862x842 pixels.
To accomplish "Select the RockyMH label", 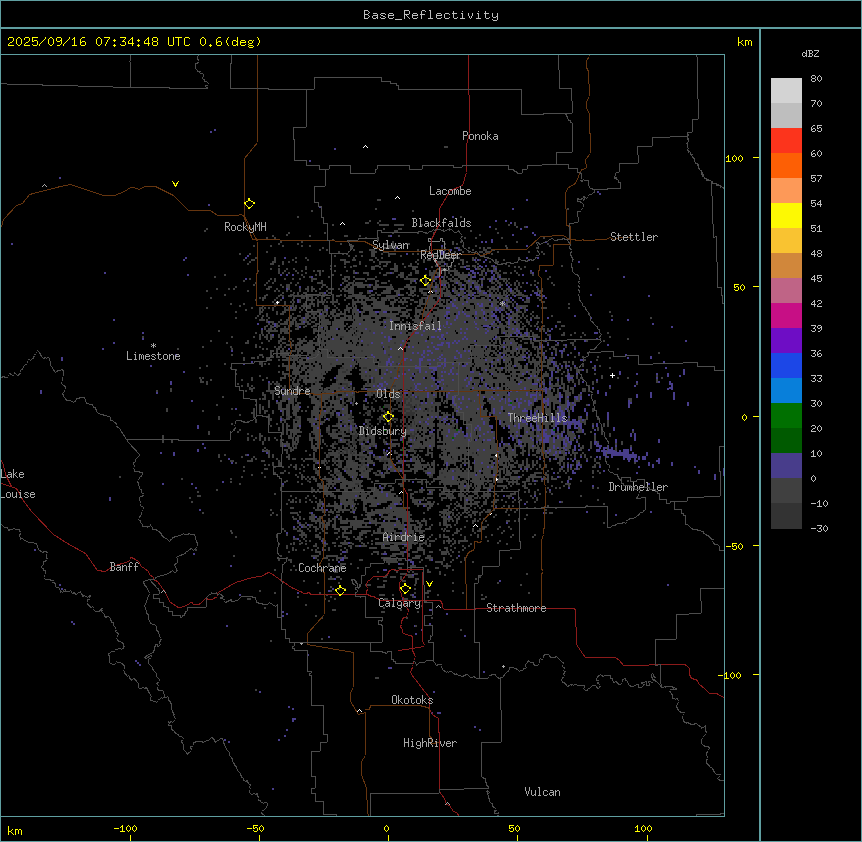I will pyautogui.click(x=245, y=227).
